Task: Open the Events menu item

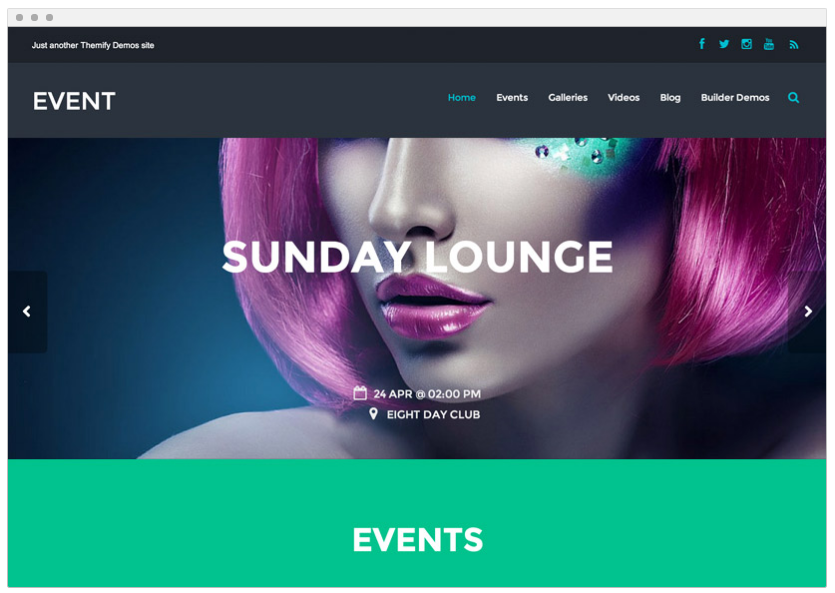Action: coord(512,97)
